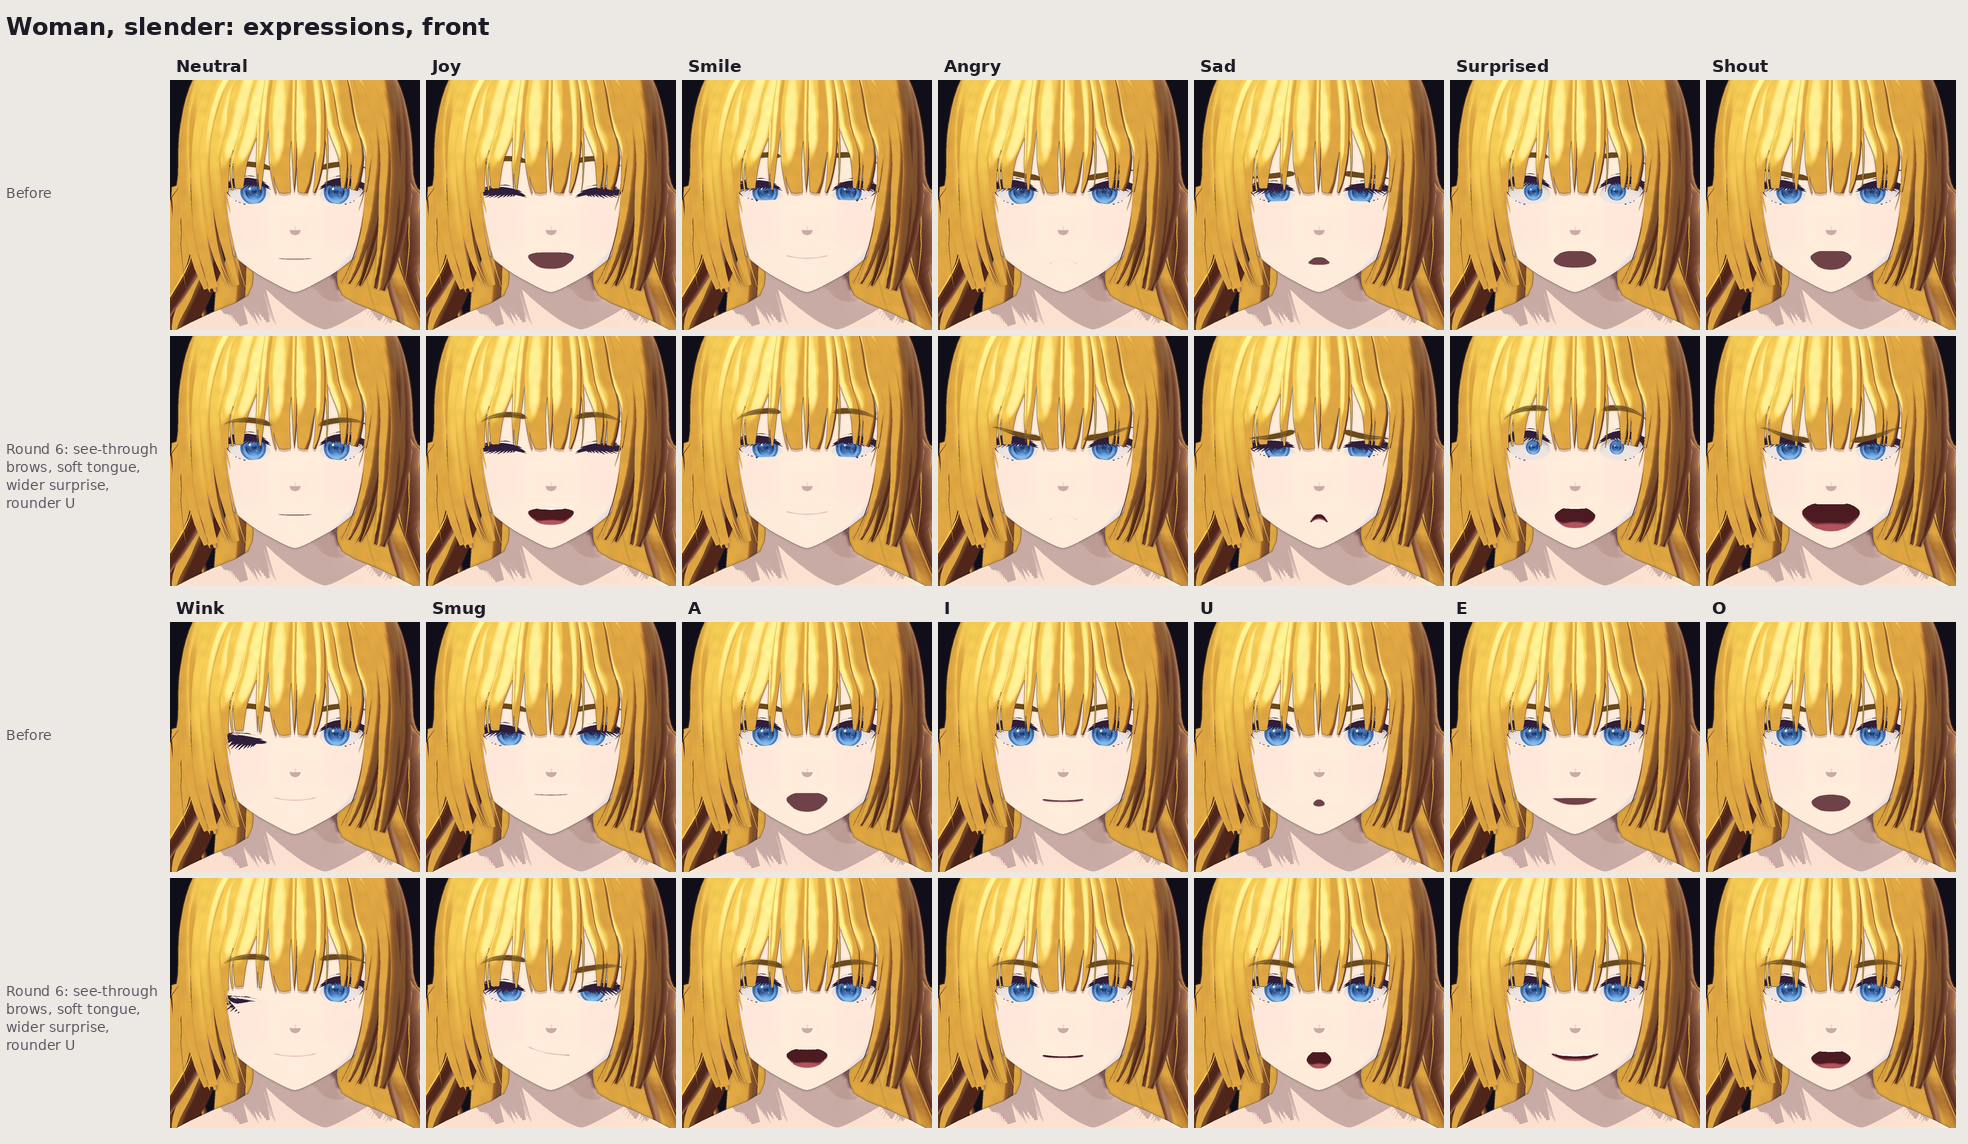The image size is (1968, 1144).
Task: Open the Before U viseme thumbnail
Action: [1319, 747]
